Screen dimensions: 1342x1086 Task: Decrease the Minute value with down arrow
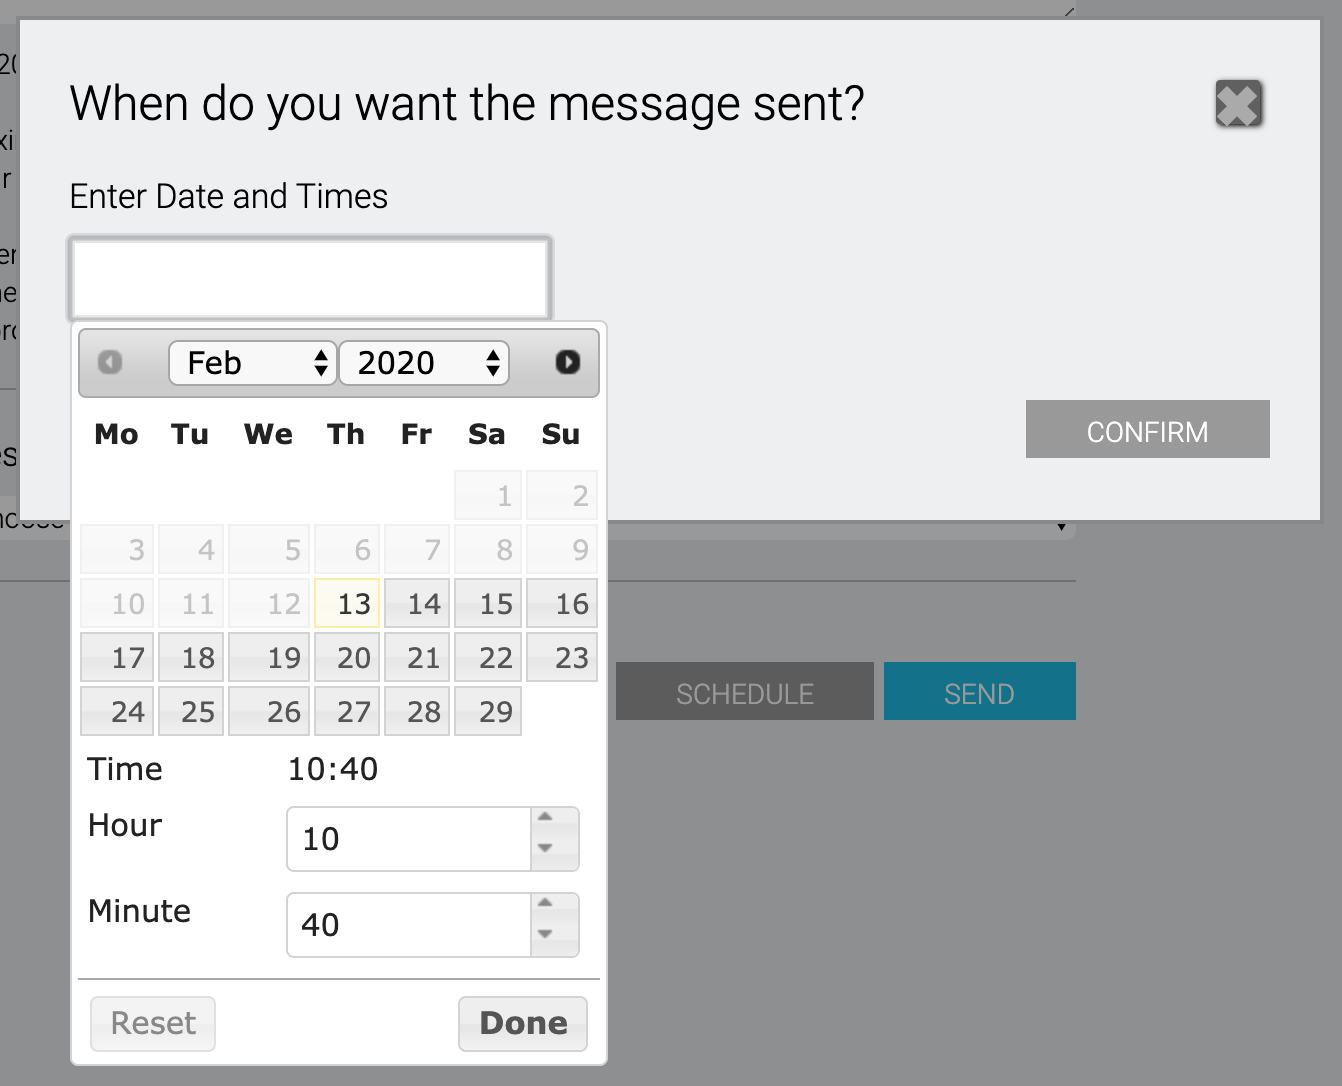545,935
